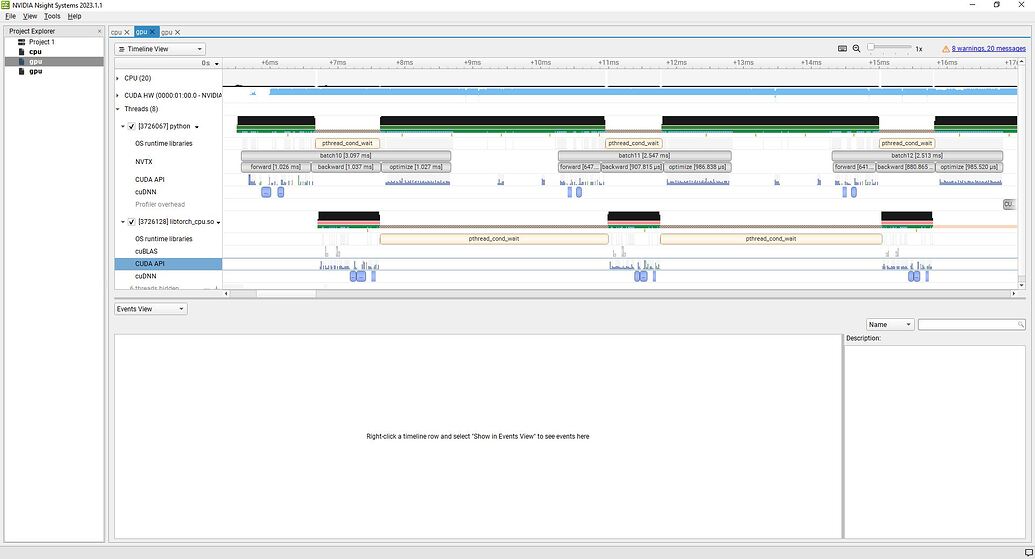
Task: Close the first cpu report tab
Action: (126, 32)
